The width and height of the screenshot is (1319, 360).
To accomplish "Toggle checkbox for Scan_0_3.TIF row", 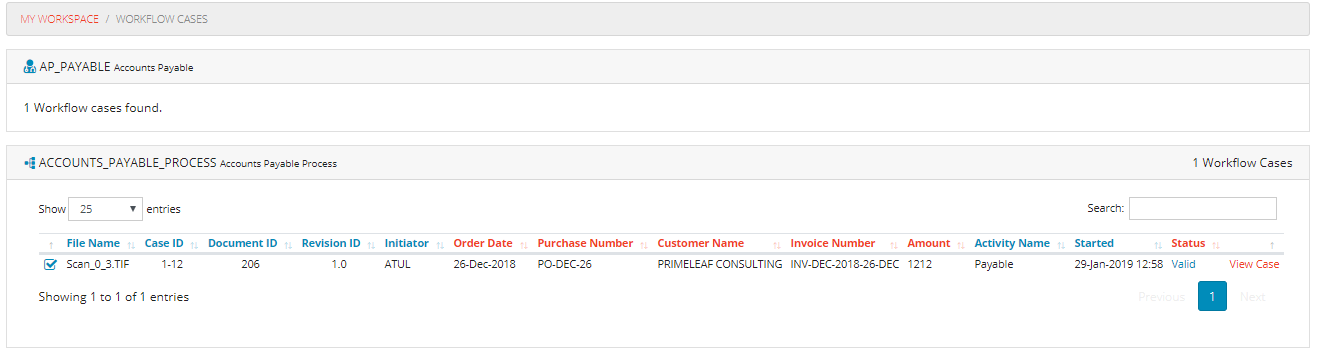I will (x=50, y=265).
